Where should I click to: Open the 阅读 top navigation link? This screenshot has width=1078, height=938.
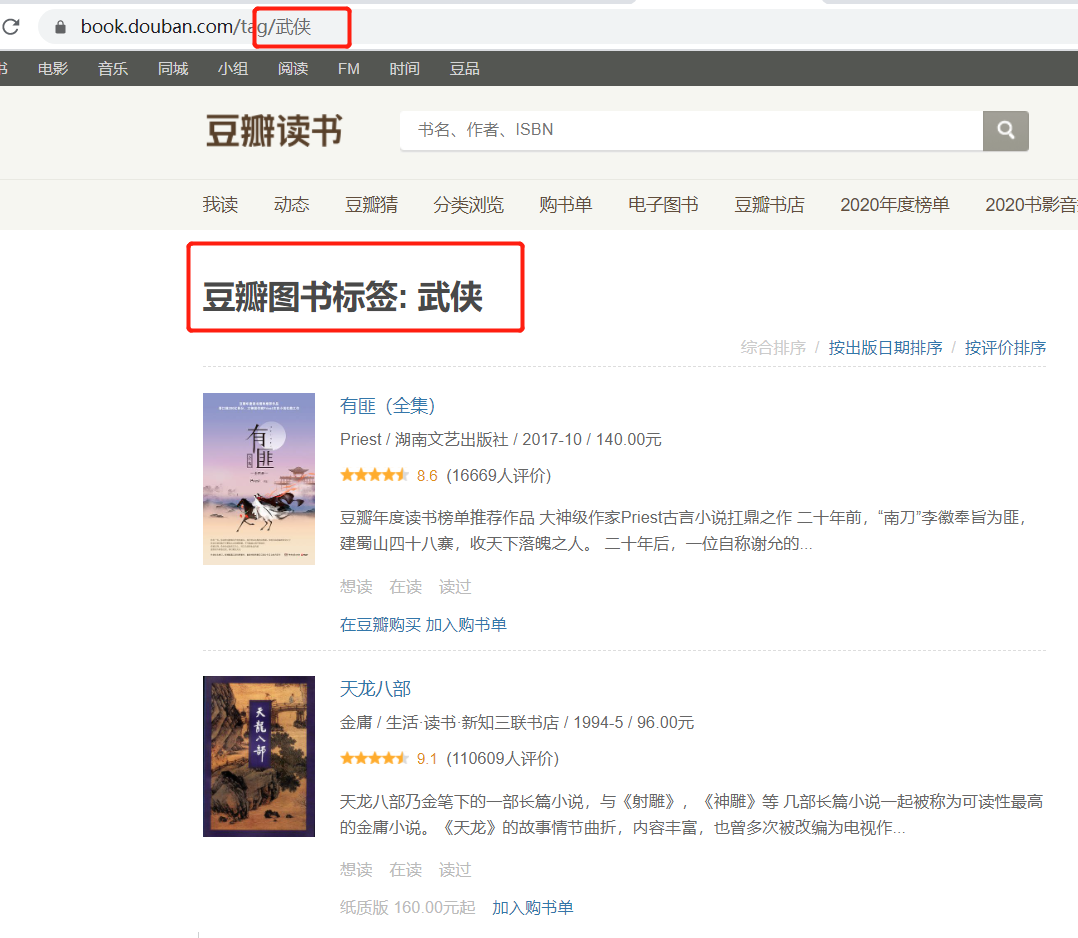(x=293, y=69)
